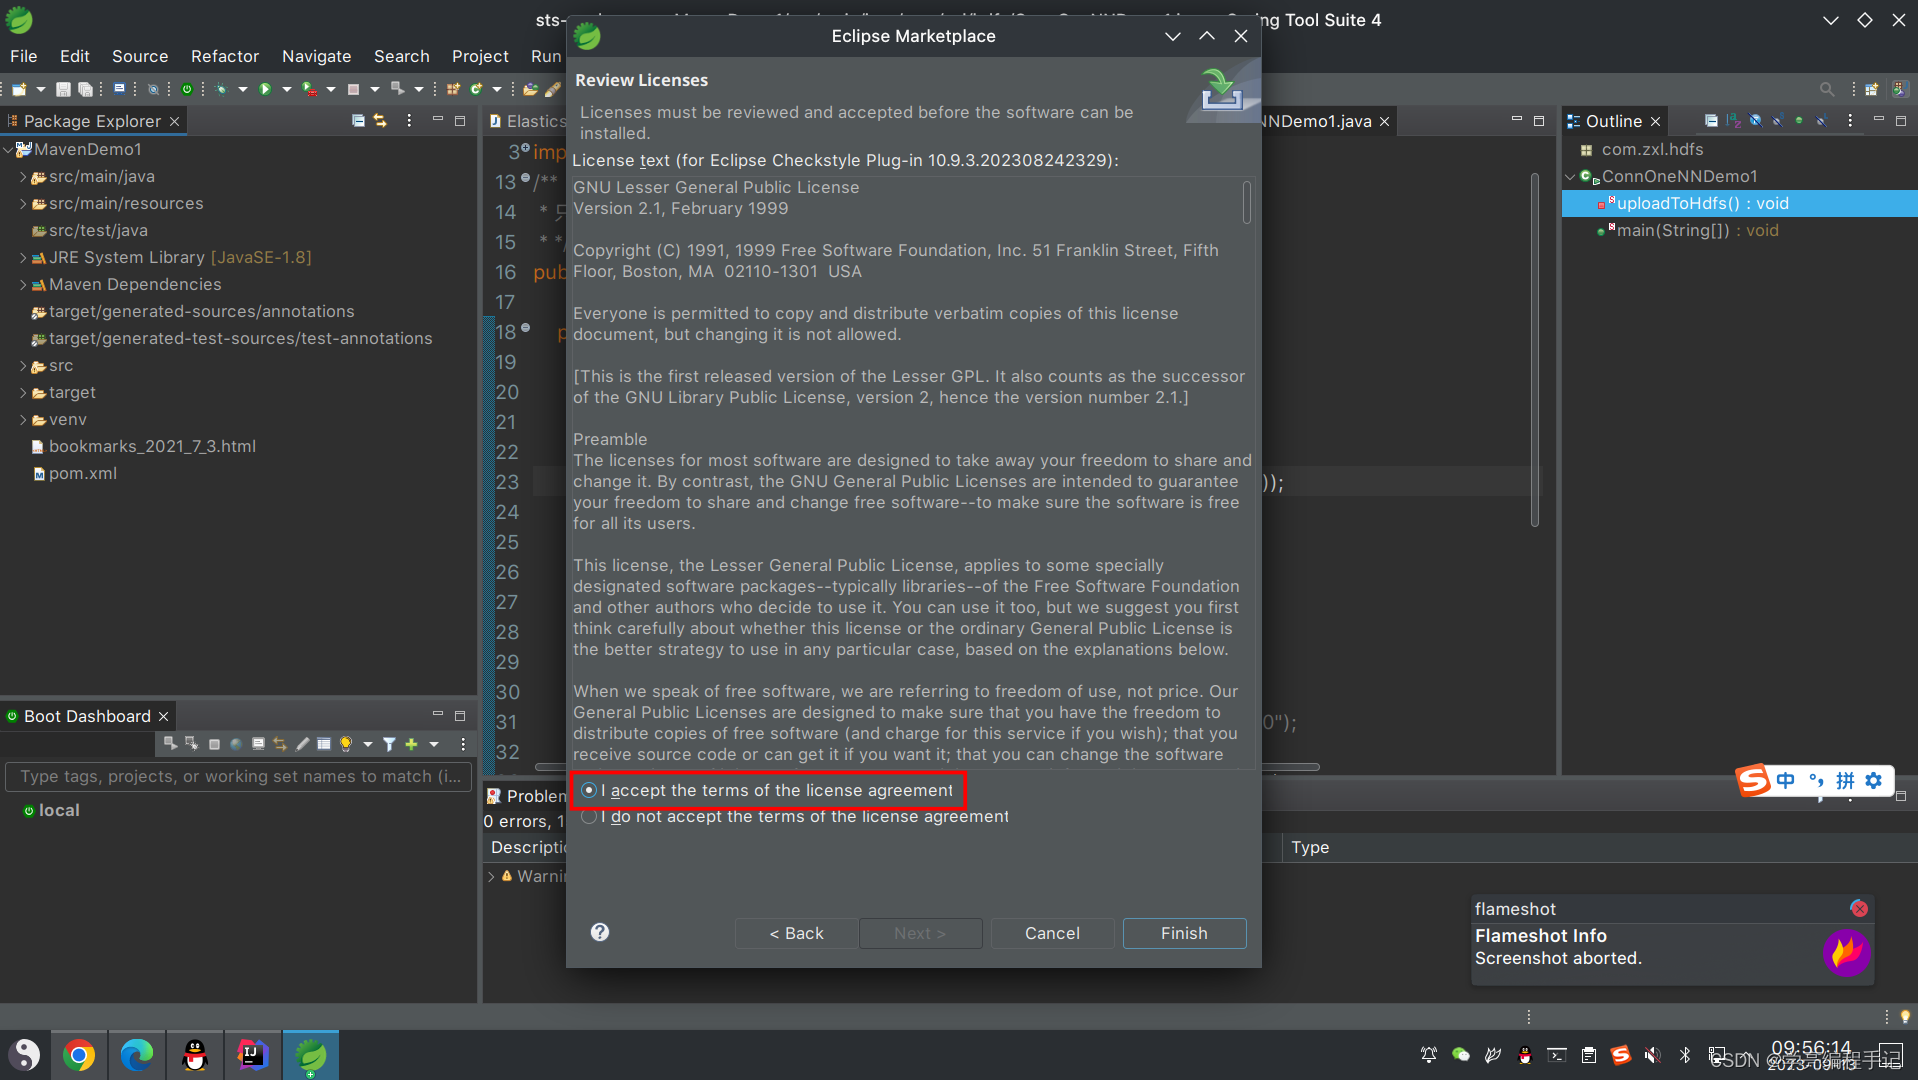
Task: Click the open browser globe in Boot Dashboard
Action: pos(236,744)
